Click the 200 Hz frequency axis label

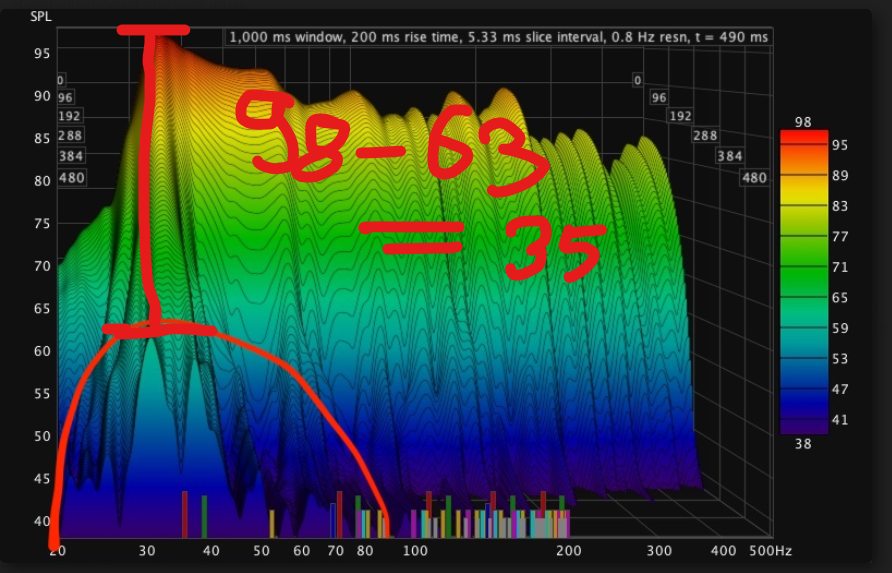tap(568, 551)
